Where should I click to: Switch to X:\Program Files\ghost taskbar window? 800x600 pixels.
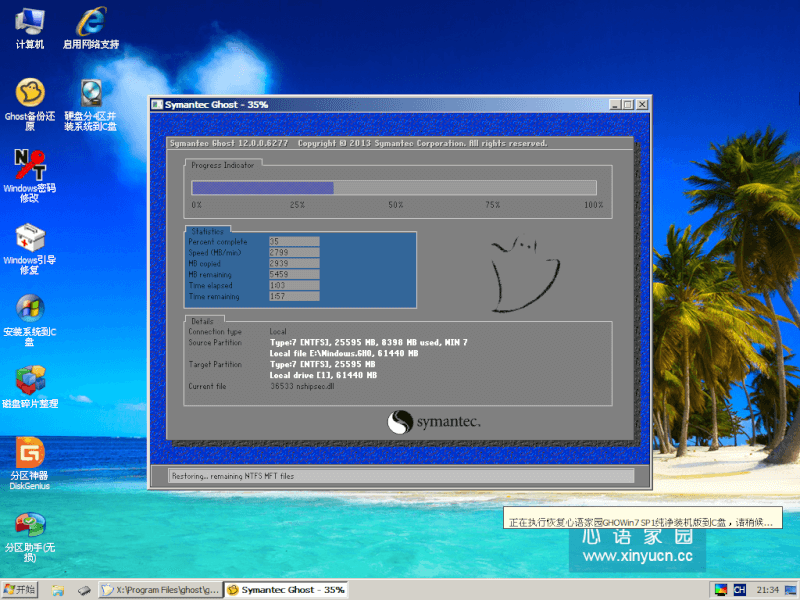161,590
